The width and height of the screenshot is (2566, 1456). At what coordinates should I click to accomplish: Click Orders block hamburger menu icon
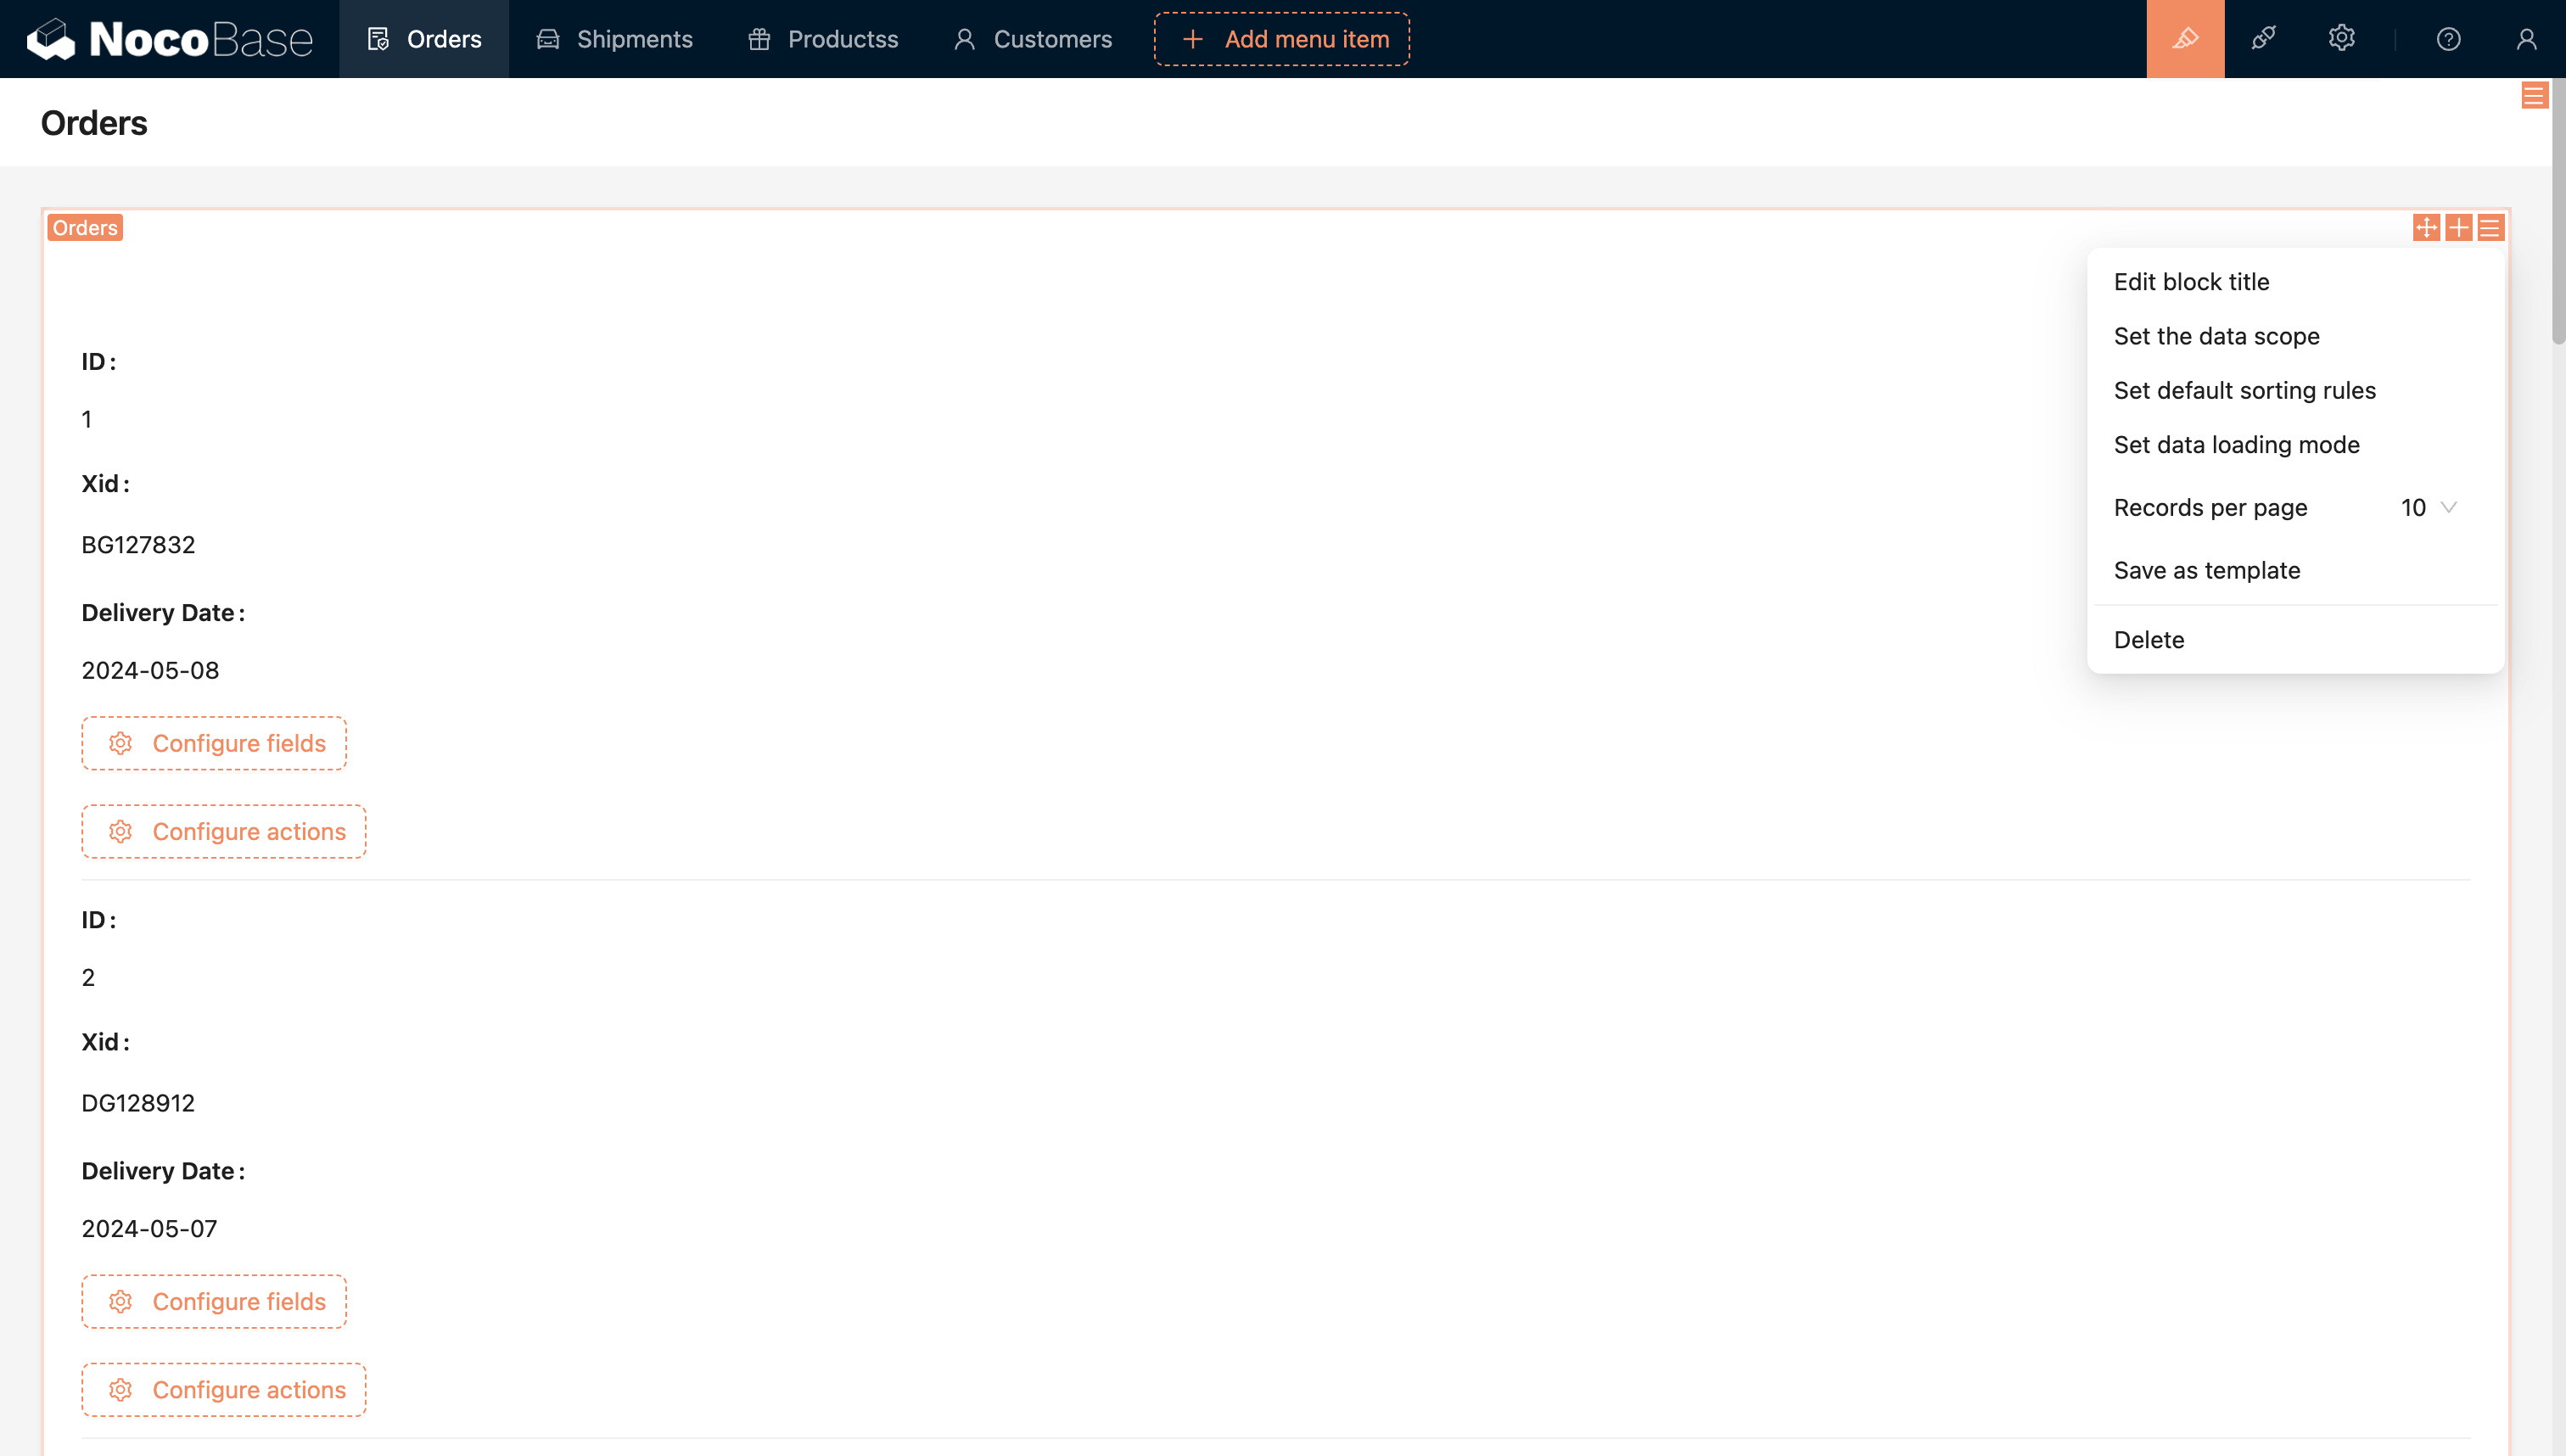2490,228
